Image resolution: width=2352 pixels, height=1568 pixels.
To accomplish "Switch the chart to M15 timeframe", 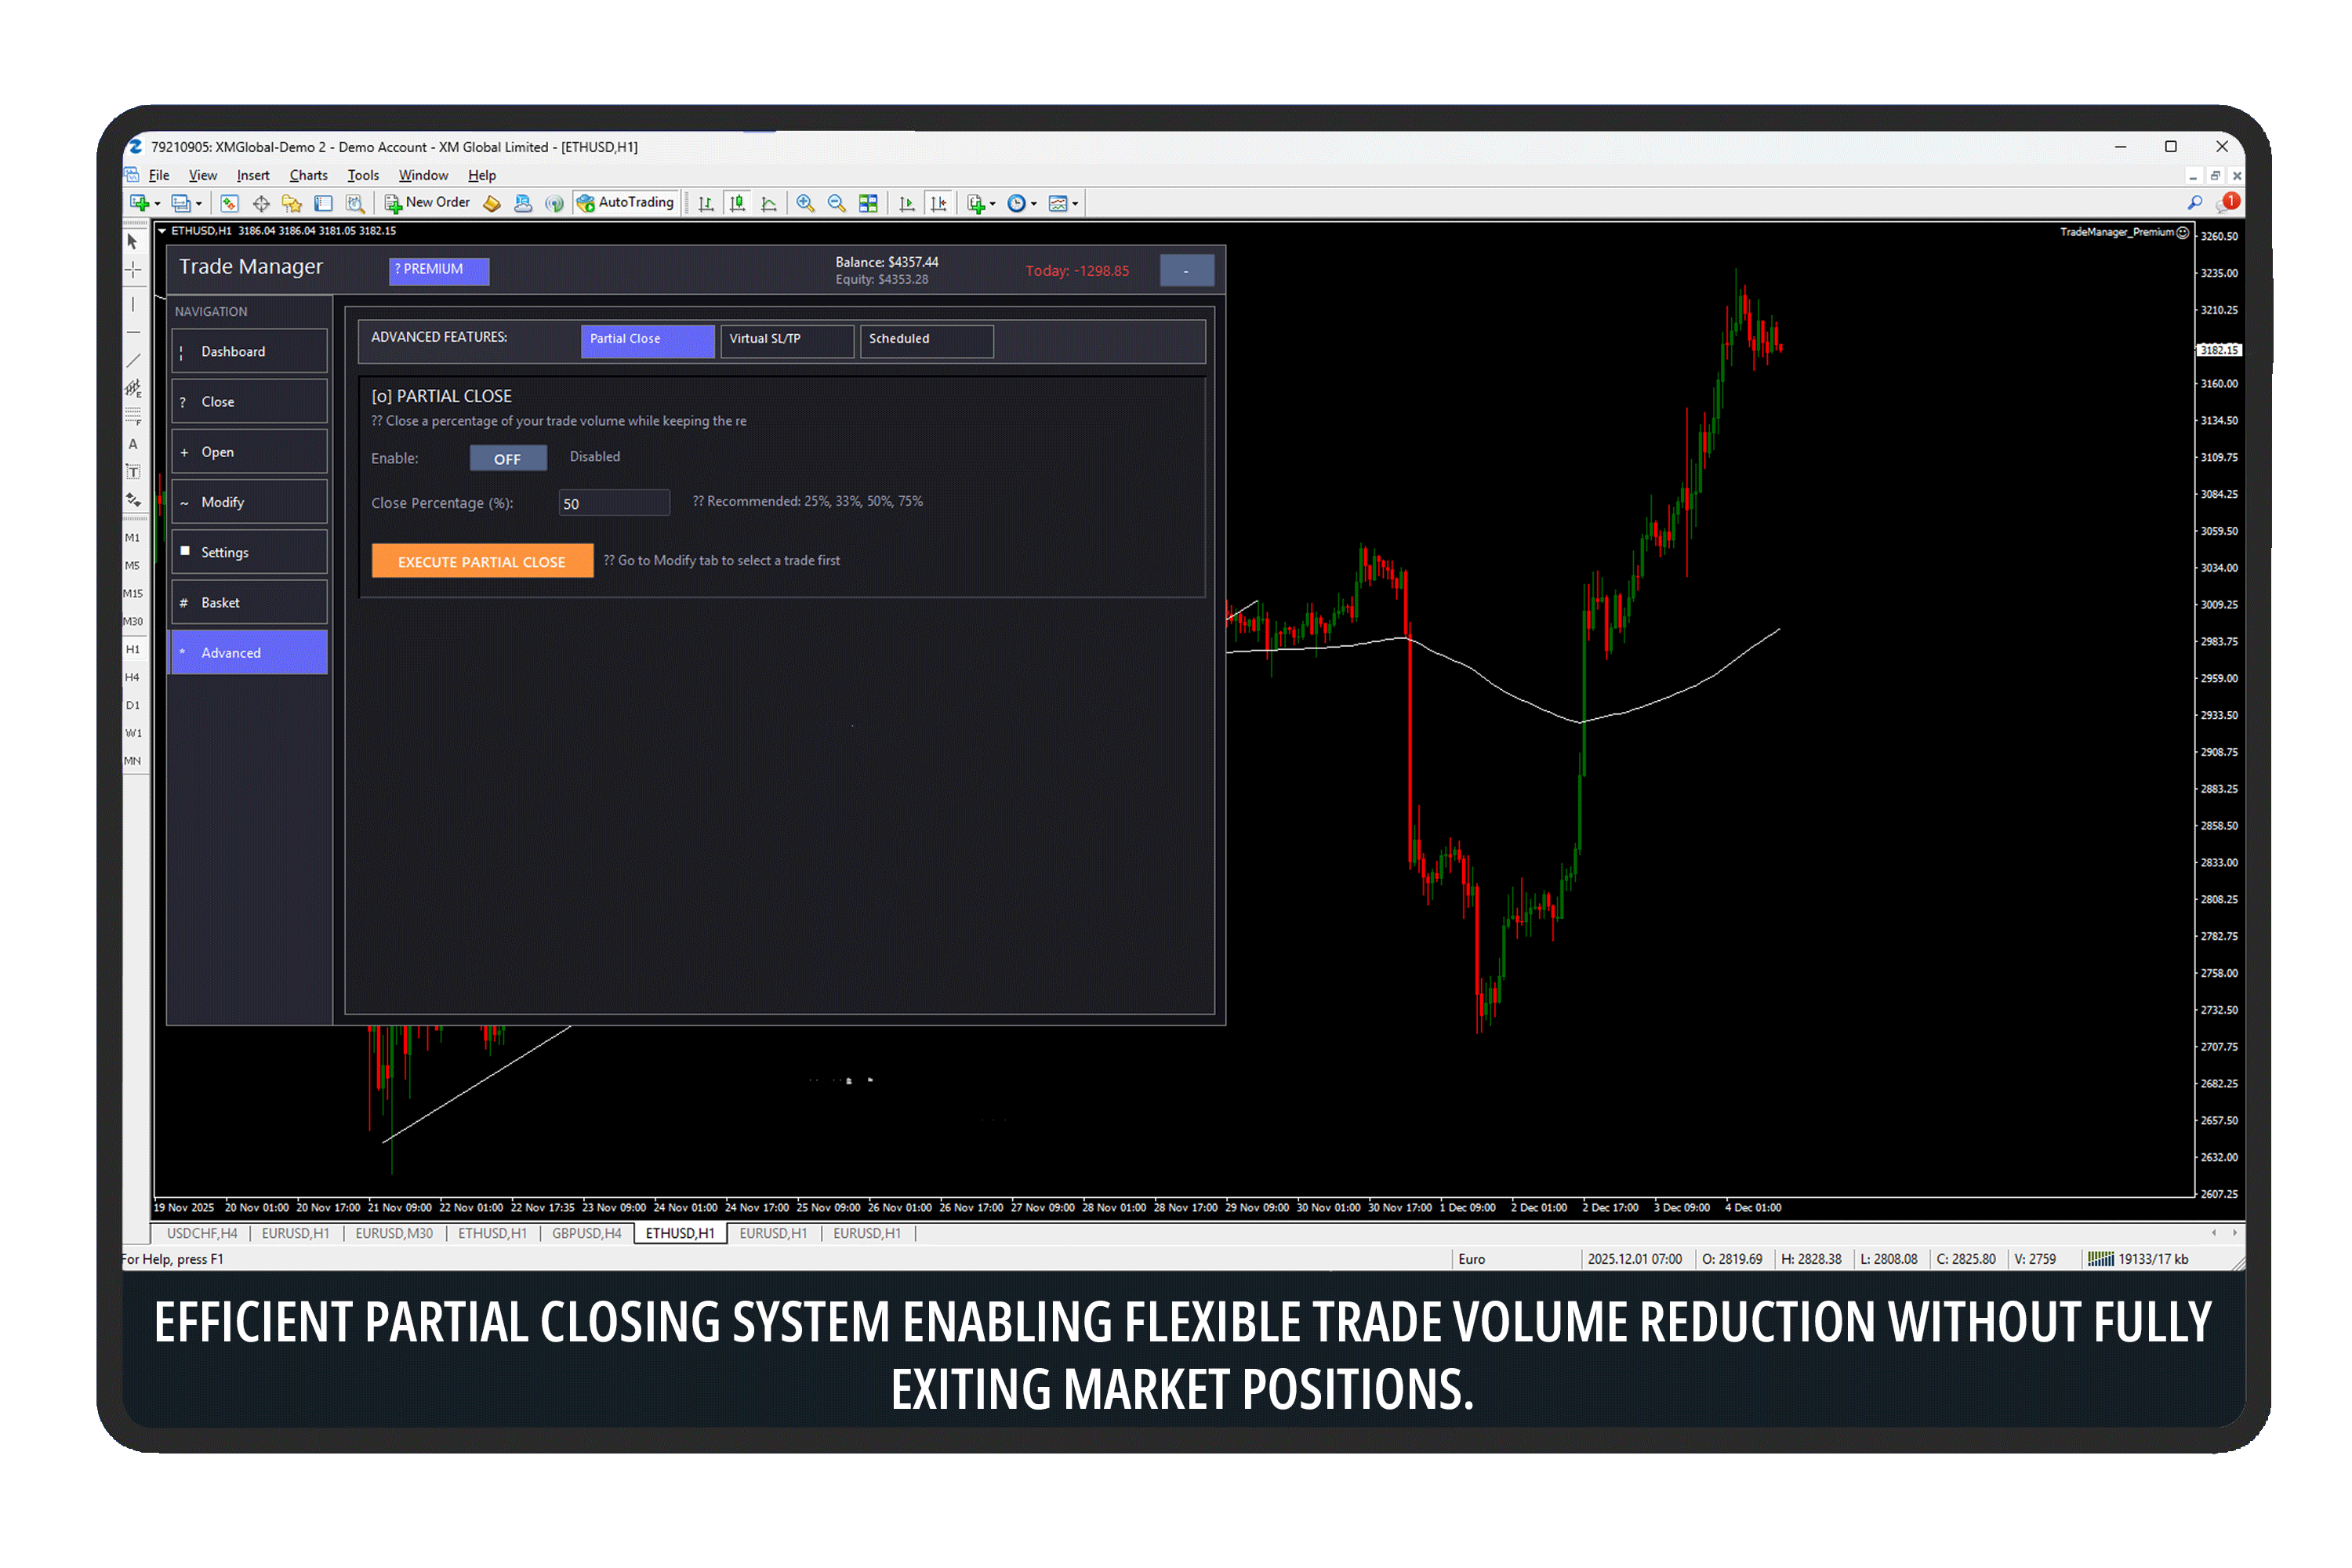I will [133, 593].
